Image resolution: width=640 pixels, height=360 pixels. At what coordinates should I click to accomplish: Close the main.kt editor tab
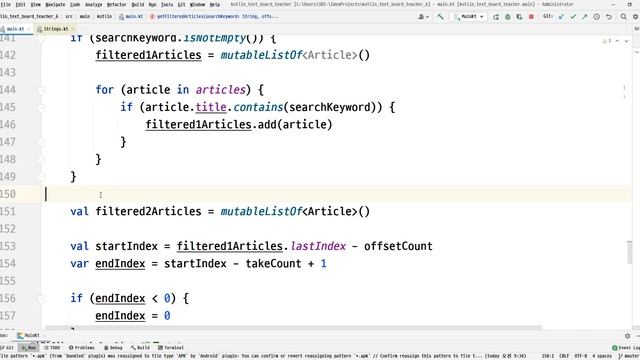click(29, 29)
